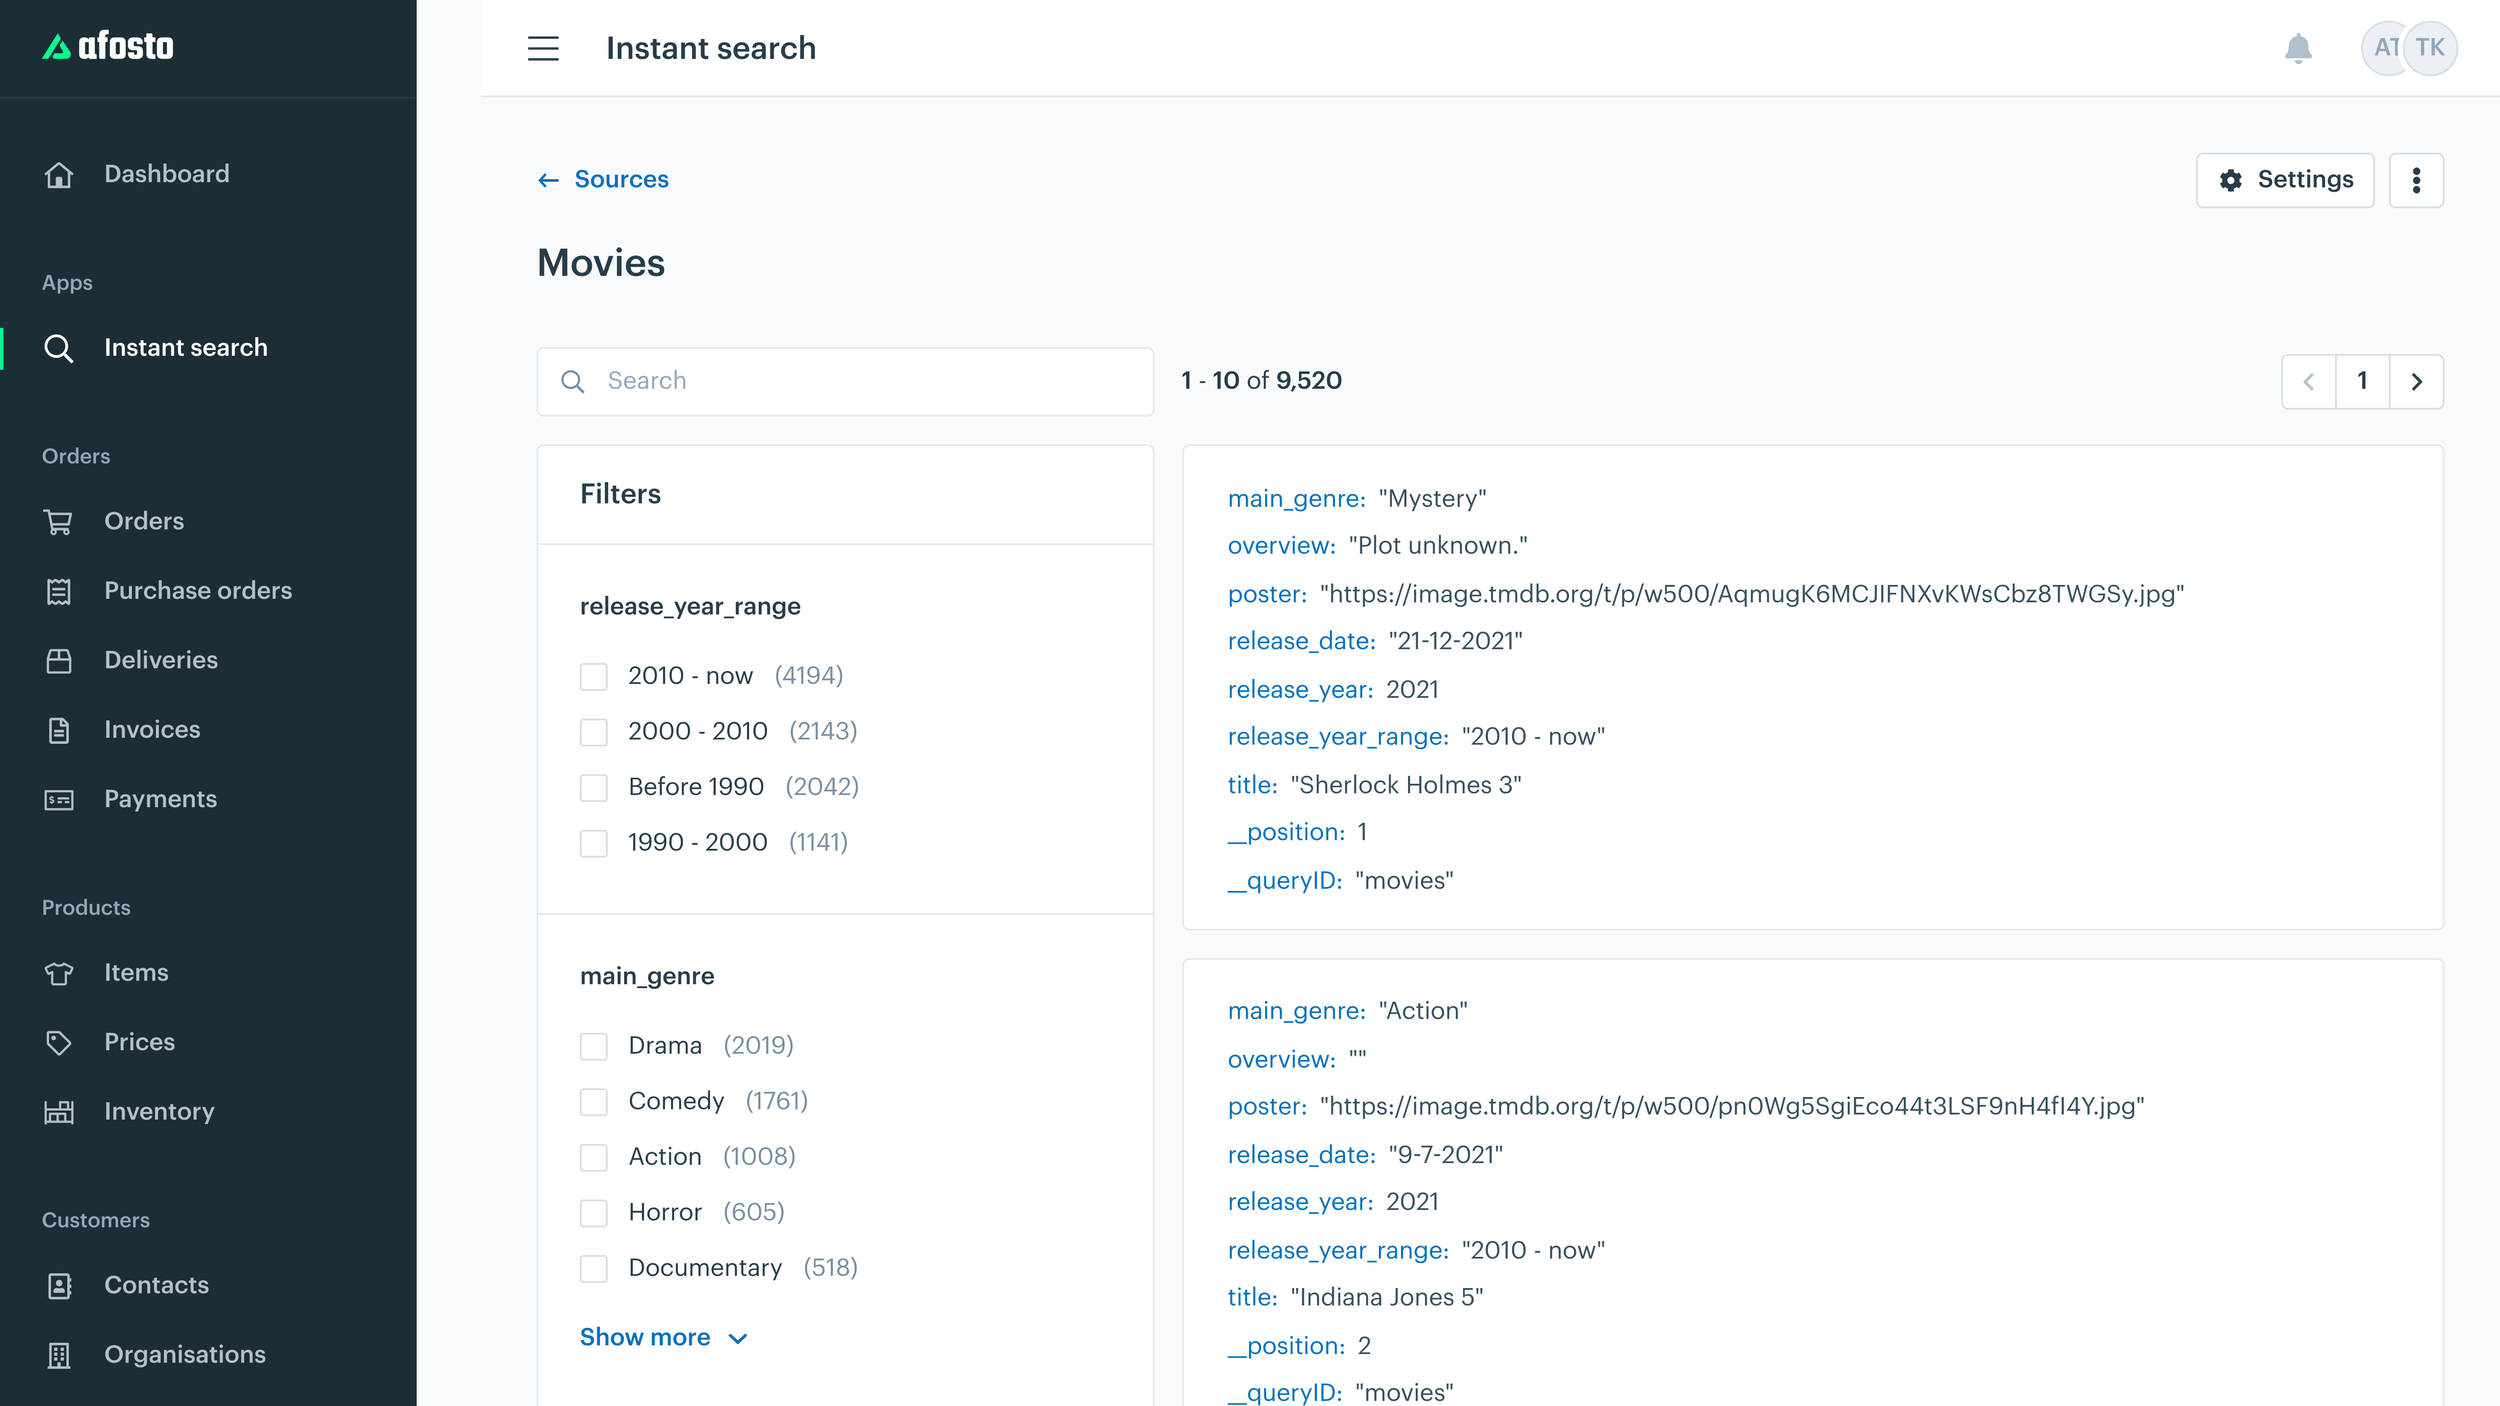Check the Before 1990 filter
The width and height of the screenshot is (2500, 1406).
(x=594, y=788)
